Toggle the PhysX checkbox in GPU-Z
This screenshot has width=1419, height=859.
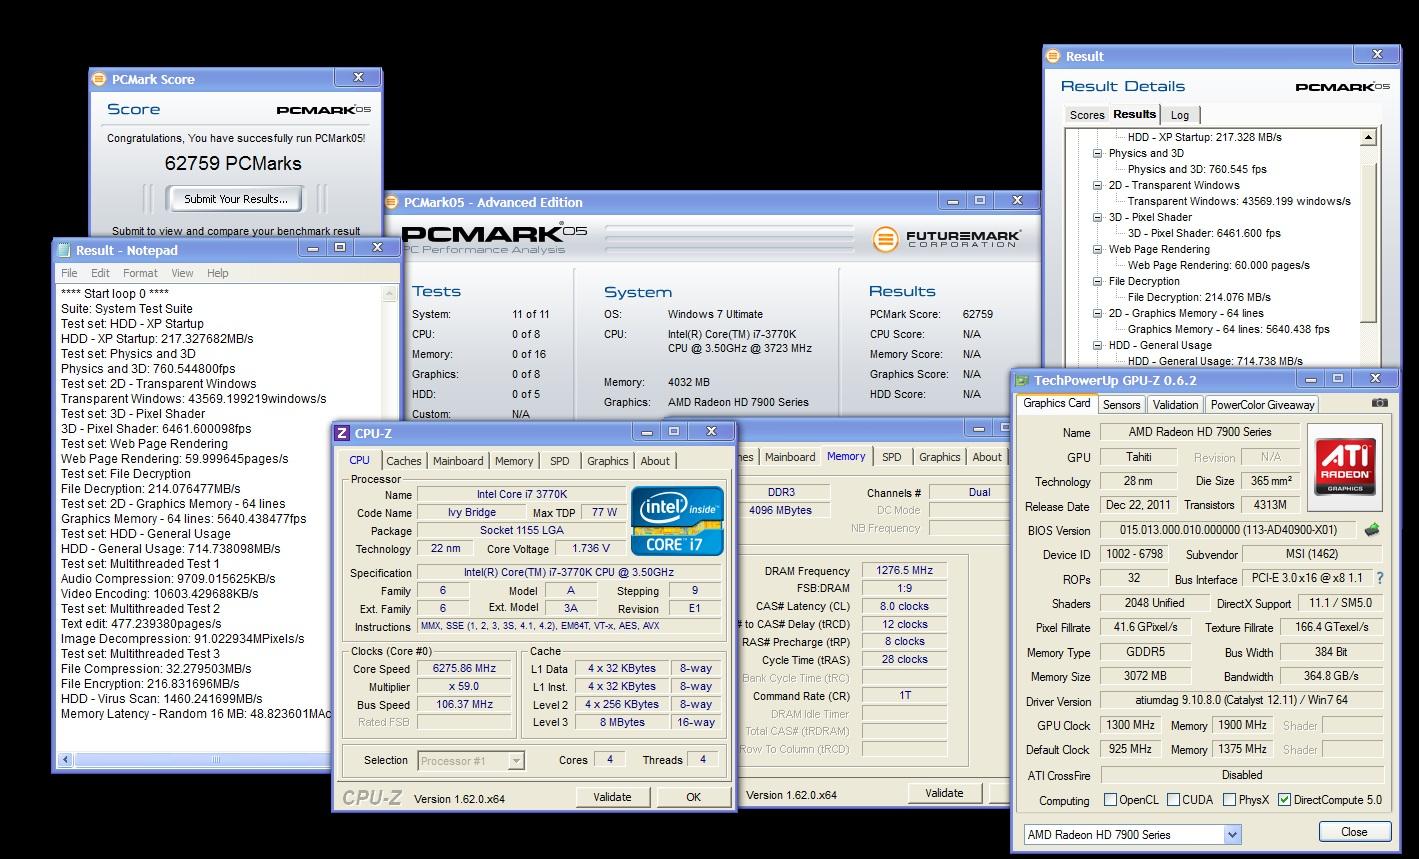point(1229,800)
